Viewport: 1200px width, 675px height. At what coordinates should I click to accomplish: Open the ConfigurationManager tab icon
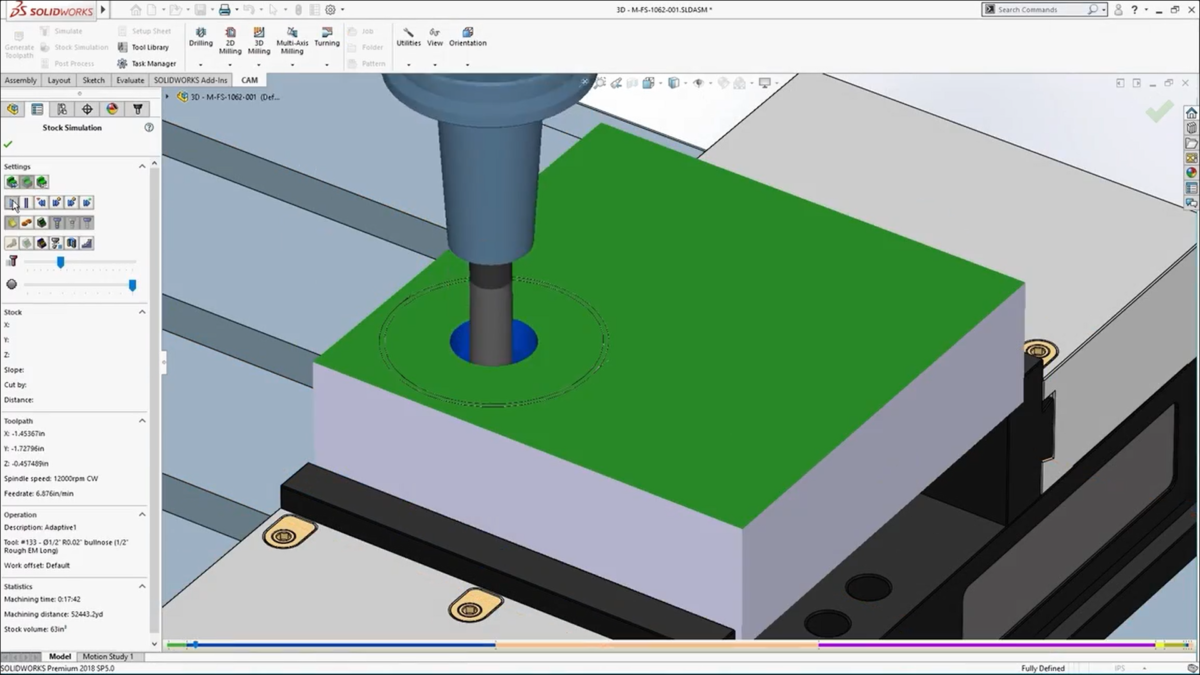pyautogui.click(x=62, y=109)
